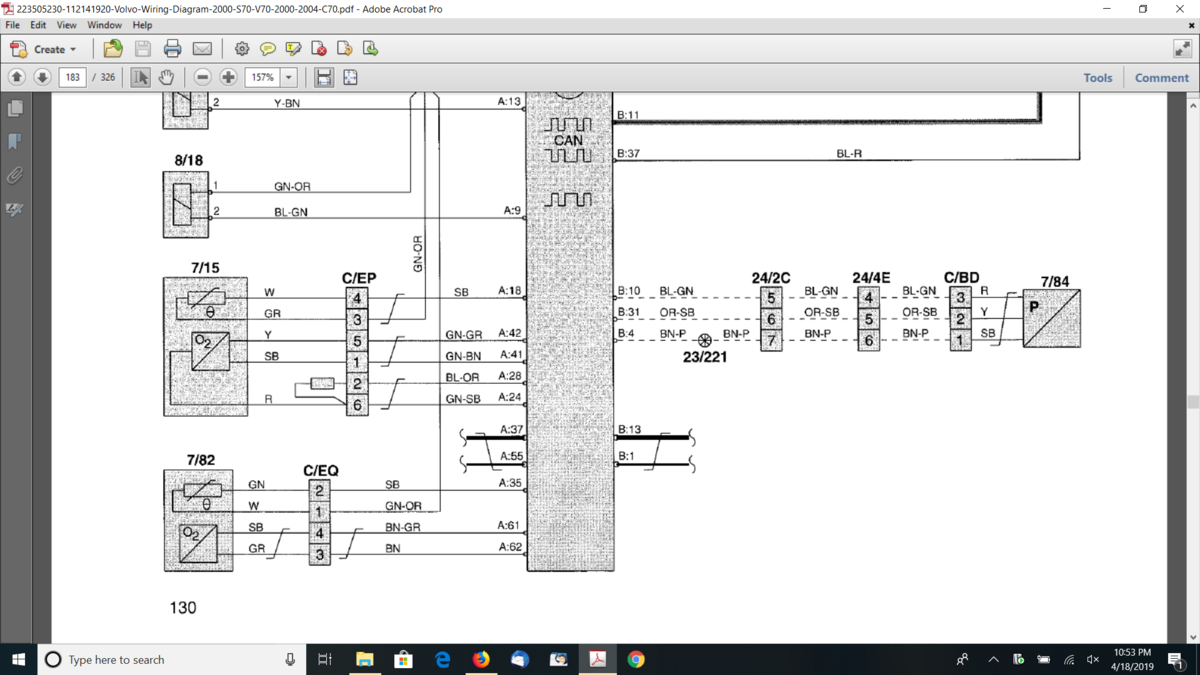Toggle the Selection tool for text
The image size is (1200, 675).
pyautogui.click(x=140, y=77)
